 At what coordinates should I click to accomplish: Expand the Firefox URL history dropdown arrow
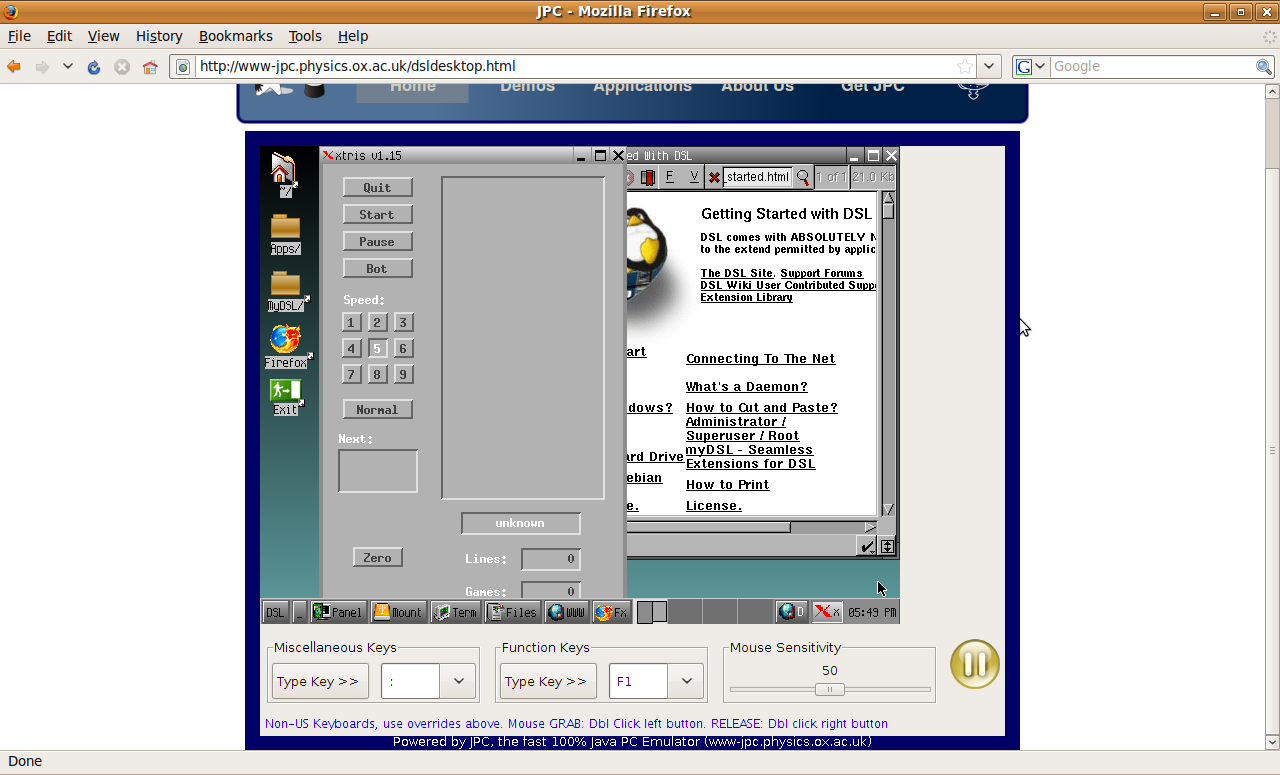(989, 66)
